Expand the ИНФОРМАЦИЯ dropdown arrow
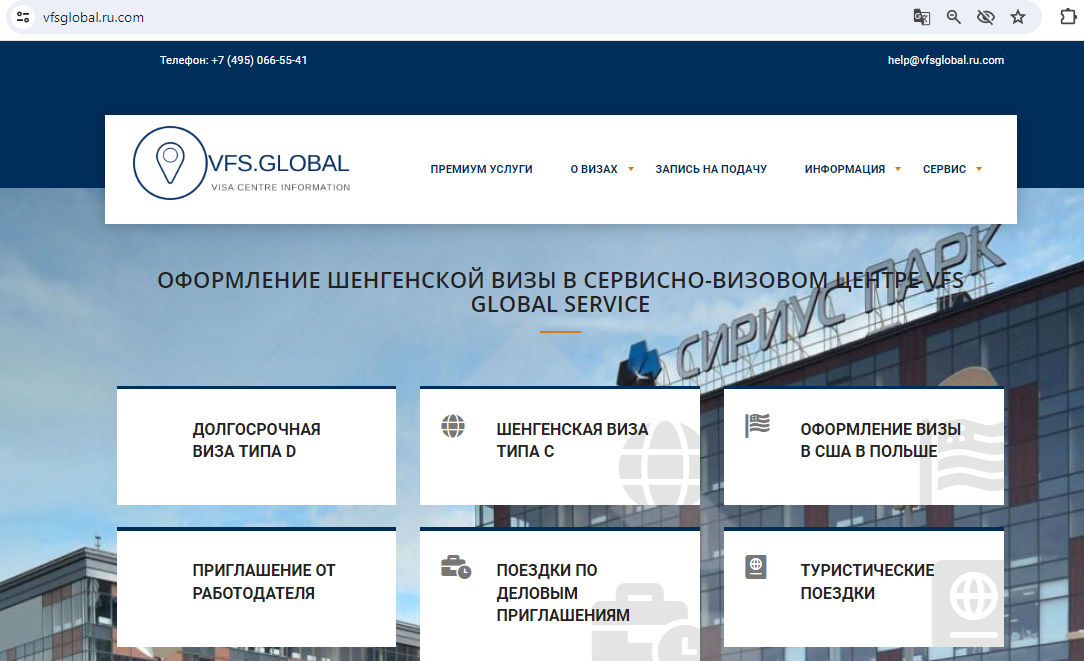 pos(898,169)
